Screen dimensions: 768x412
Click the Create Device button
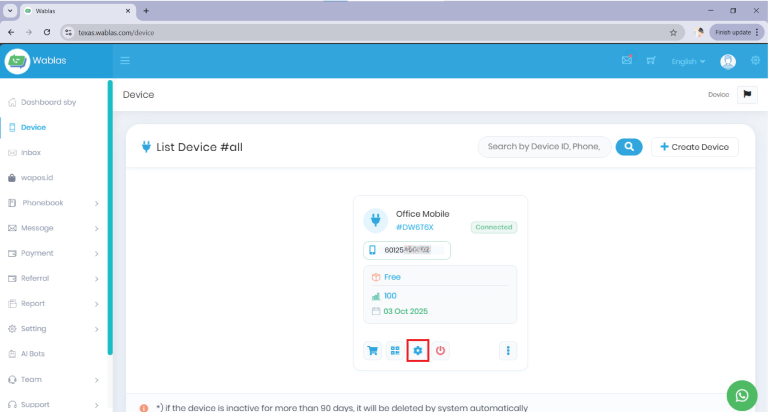[694, 147]
